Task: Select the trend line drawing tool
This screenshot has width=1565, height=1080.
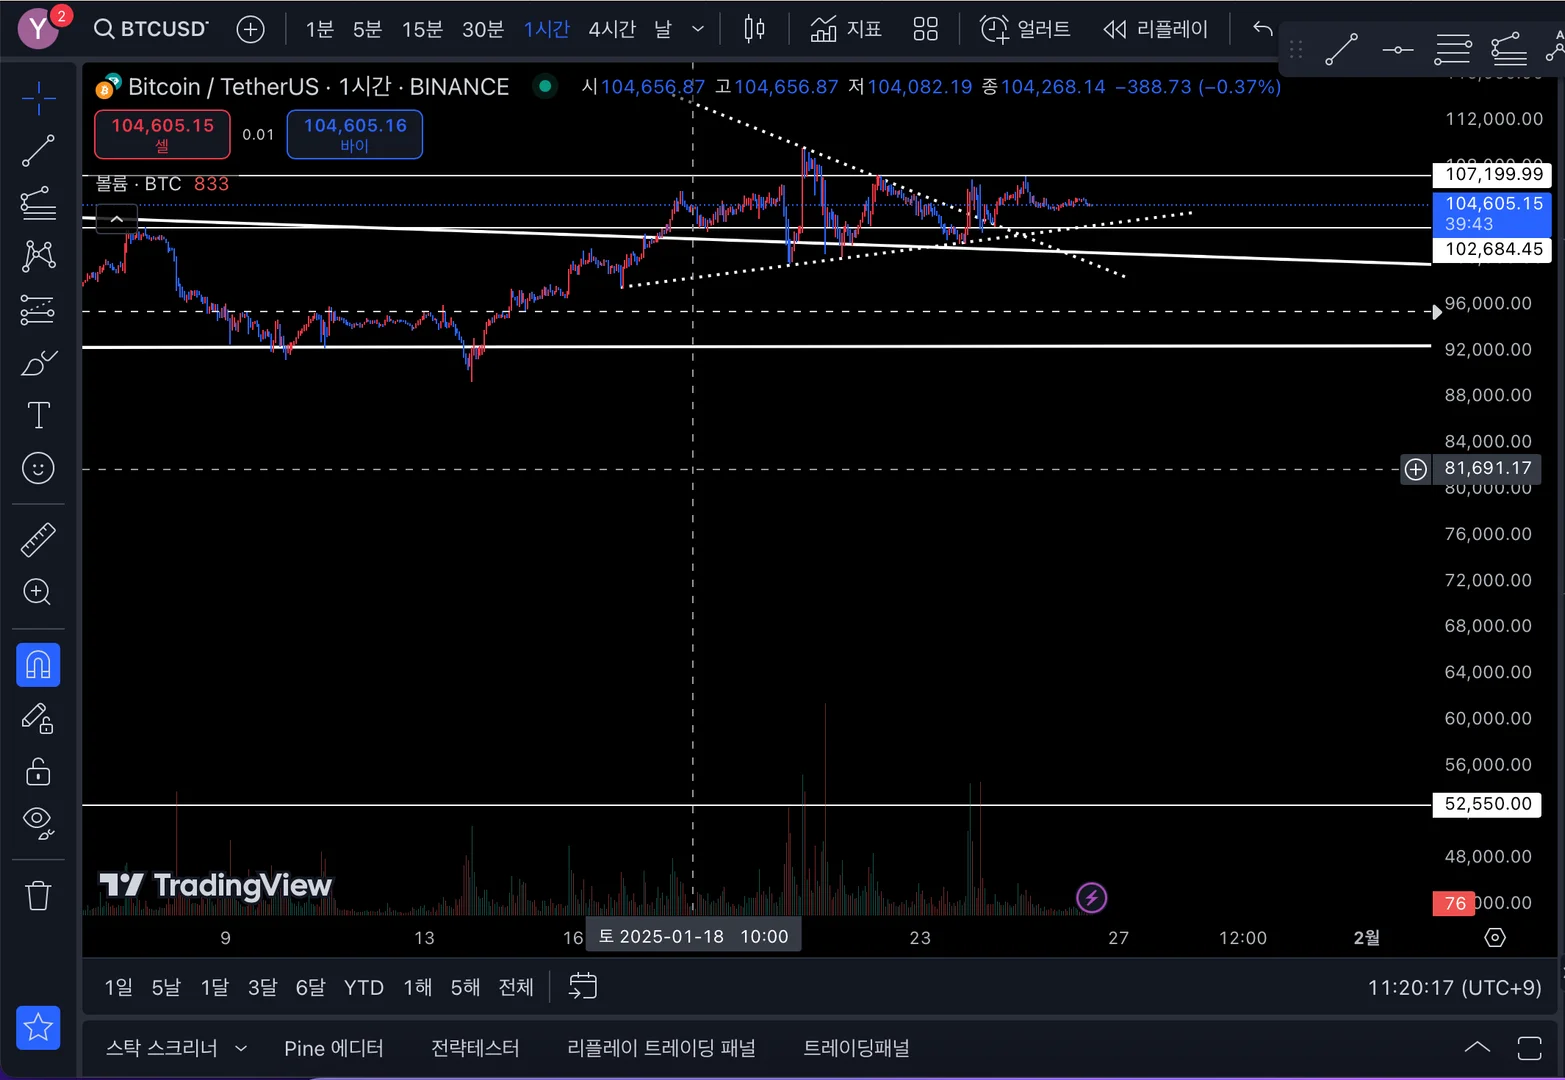Action: tap(38, 151)
